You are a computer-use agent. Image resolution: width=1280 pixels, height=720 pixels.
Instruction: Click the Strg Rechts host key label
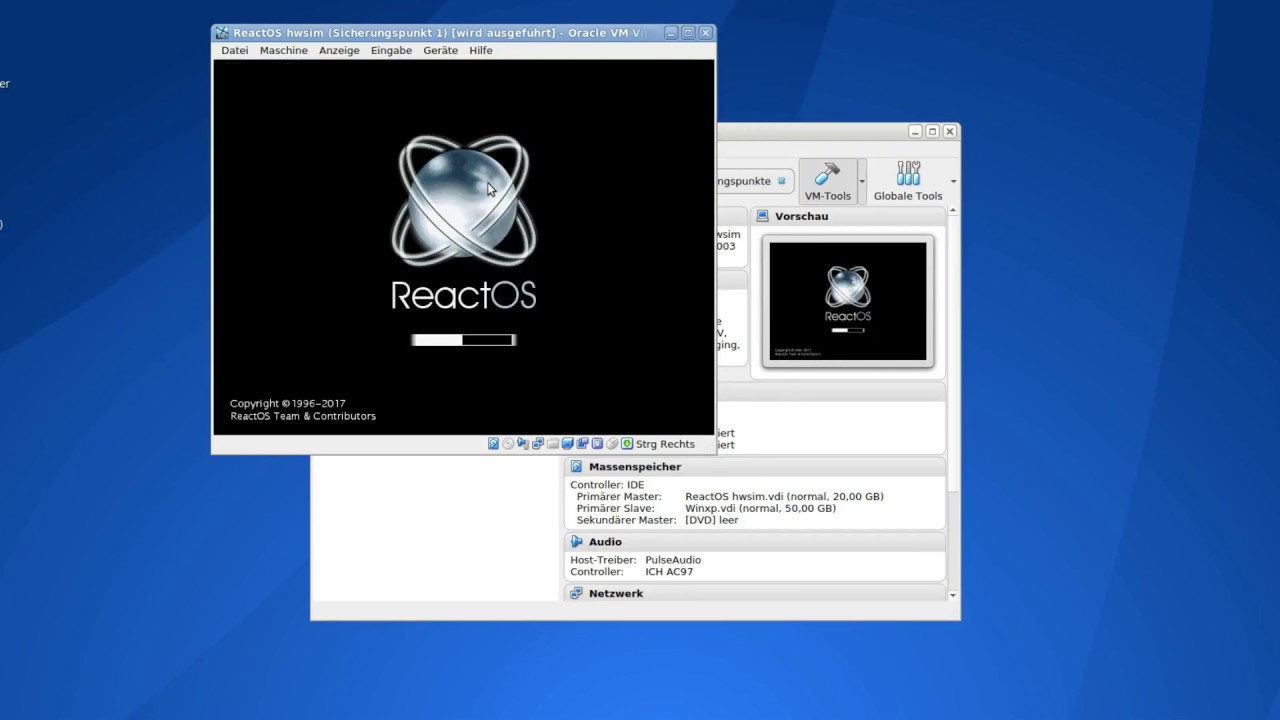(665, 444)
